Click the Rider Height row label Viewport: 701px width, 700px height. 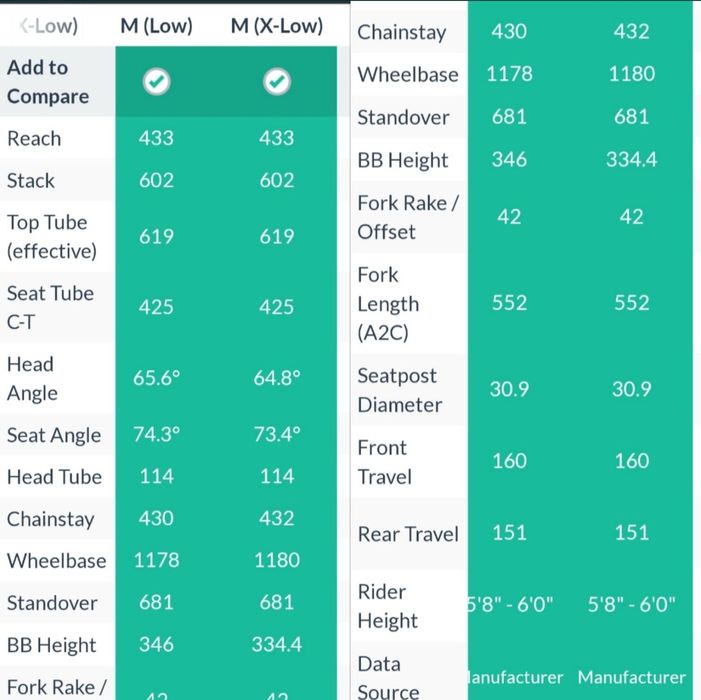tap(386, 606)
